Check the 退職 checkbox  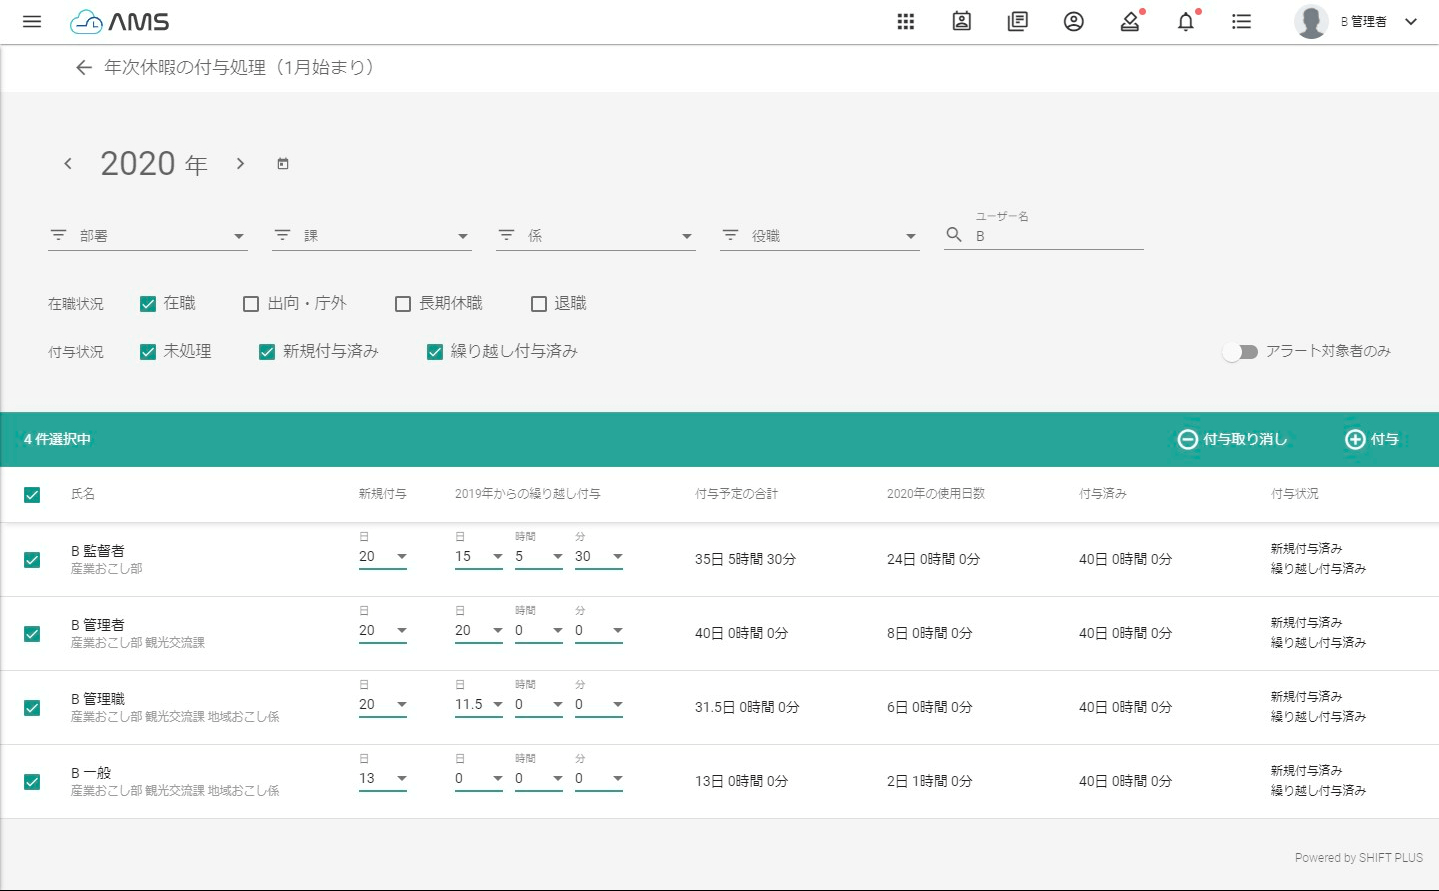[x=539, y=304]
